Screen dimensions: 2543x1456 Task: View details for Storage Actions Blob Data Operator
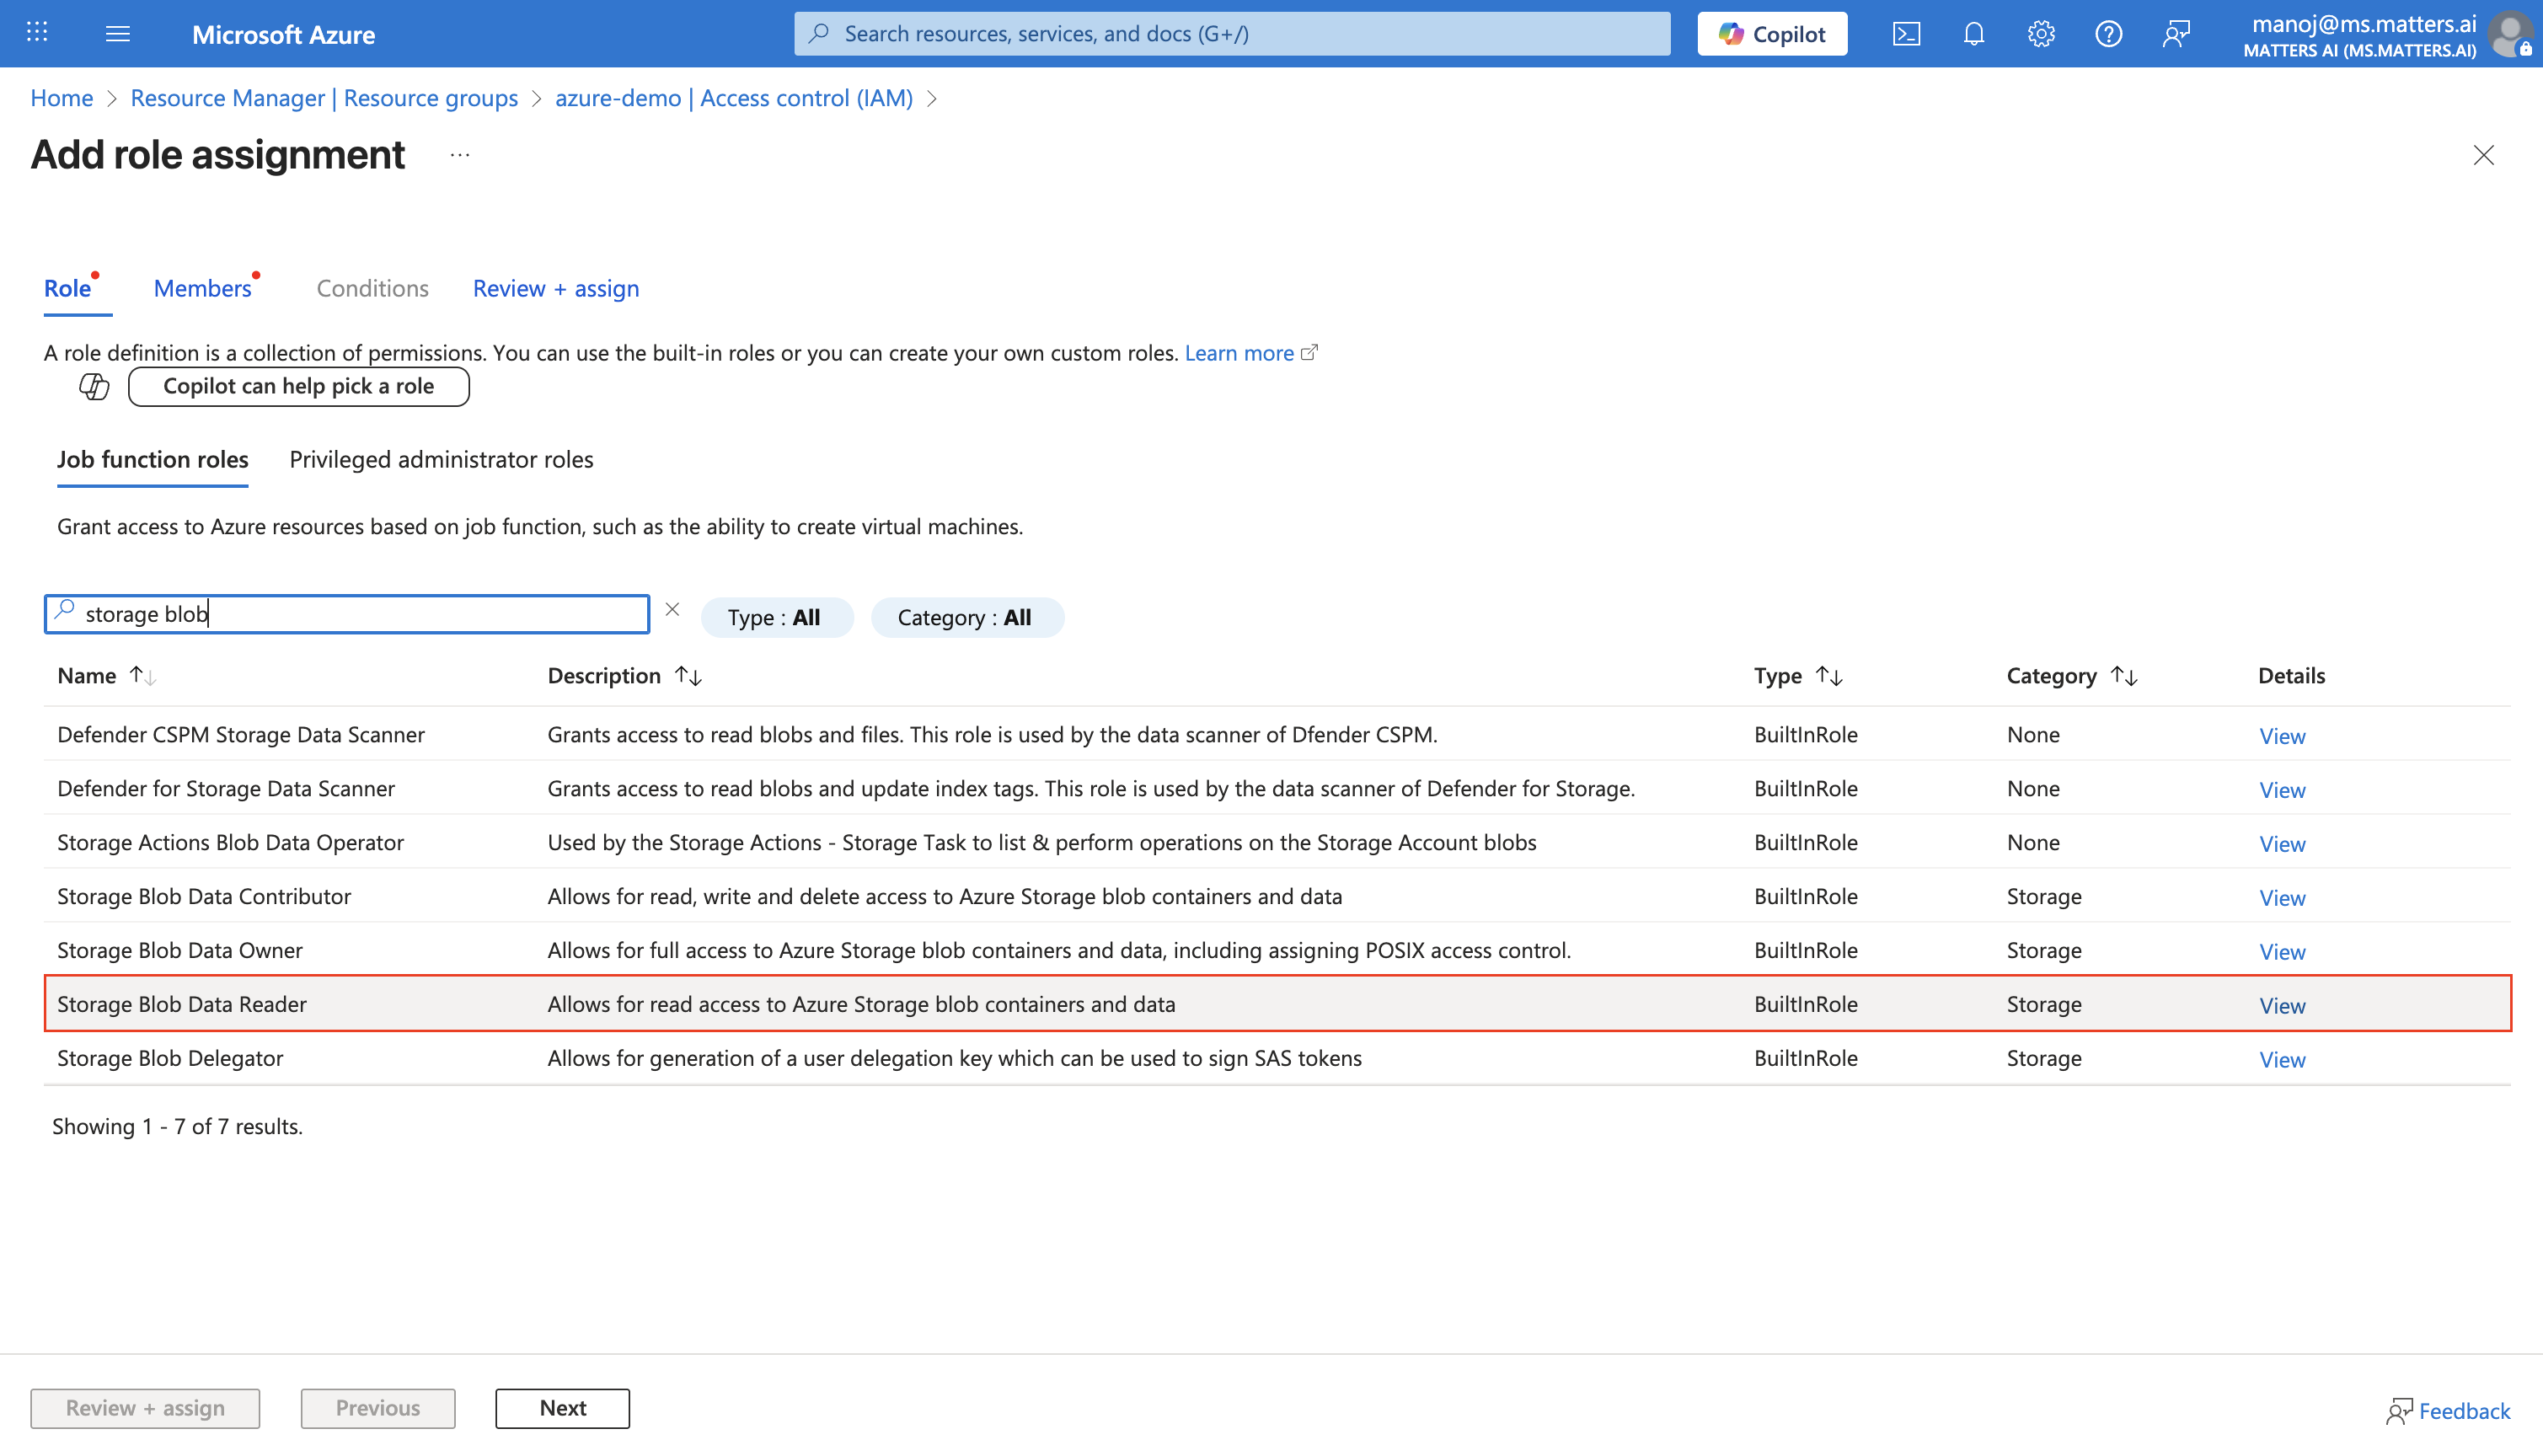[2282, 844]
